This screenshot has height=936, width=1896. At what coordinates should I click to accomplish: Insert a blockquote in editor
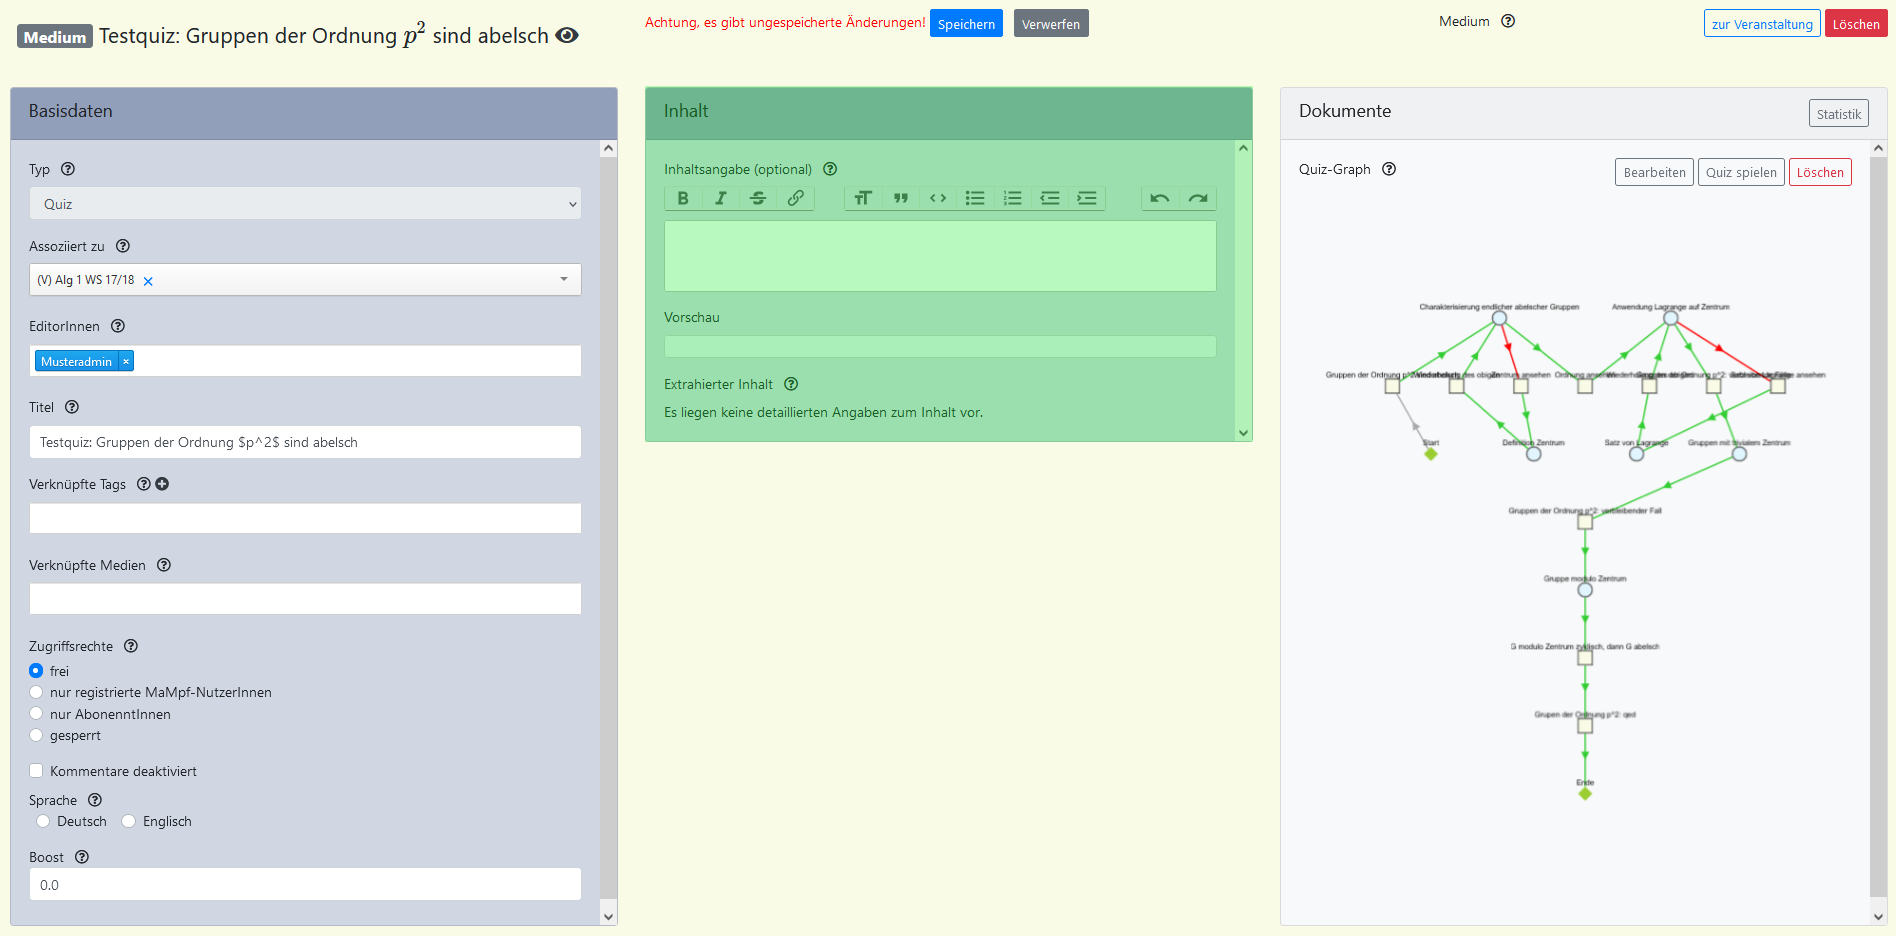point(900,198)
